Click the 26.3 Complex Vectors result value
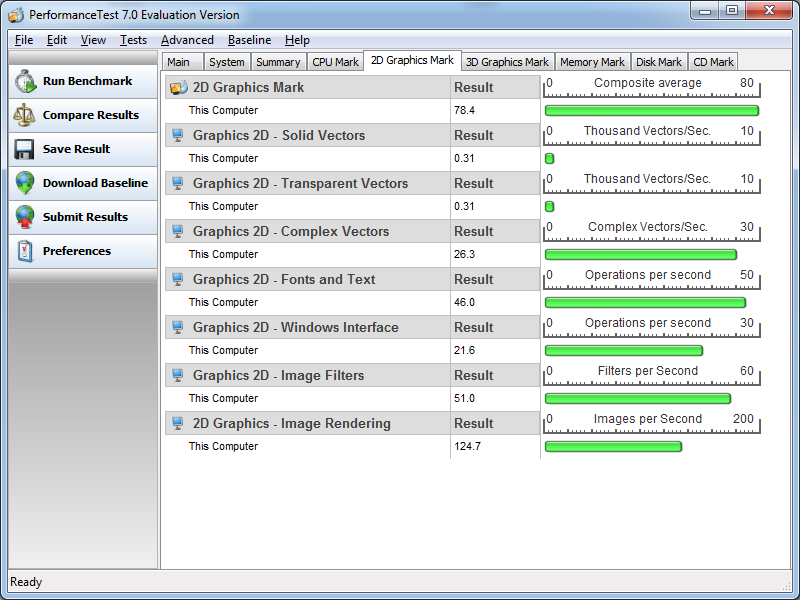 (x=464, y=254)
